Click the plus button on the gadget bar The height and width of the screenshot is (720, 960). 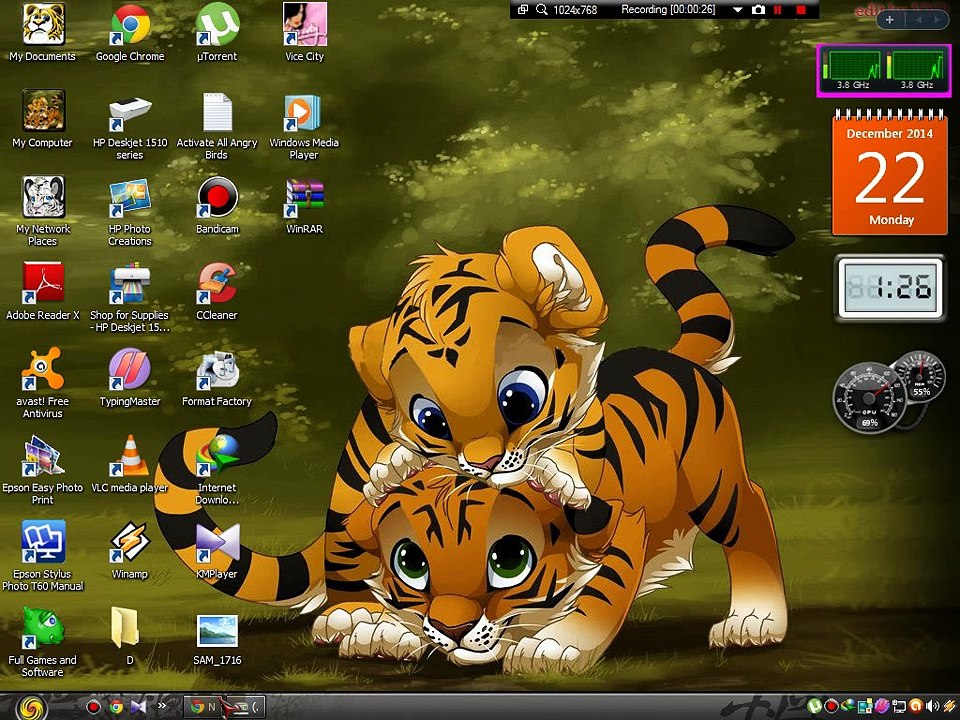pos(890,20)
